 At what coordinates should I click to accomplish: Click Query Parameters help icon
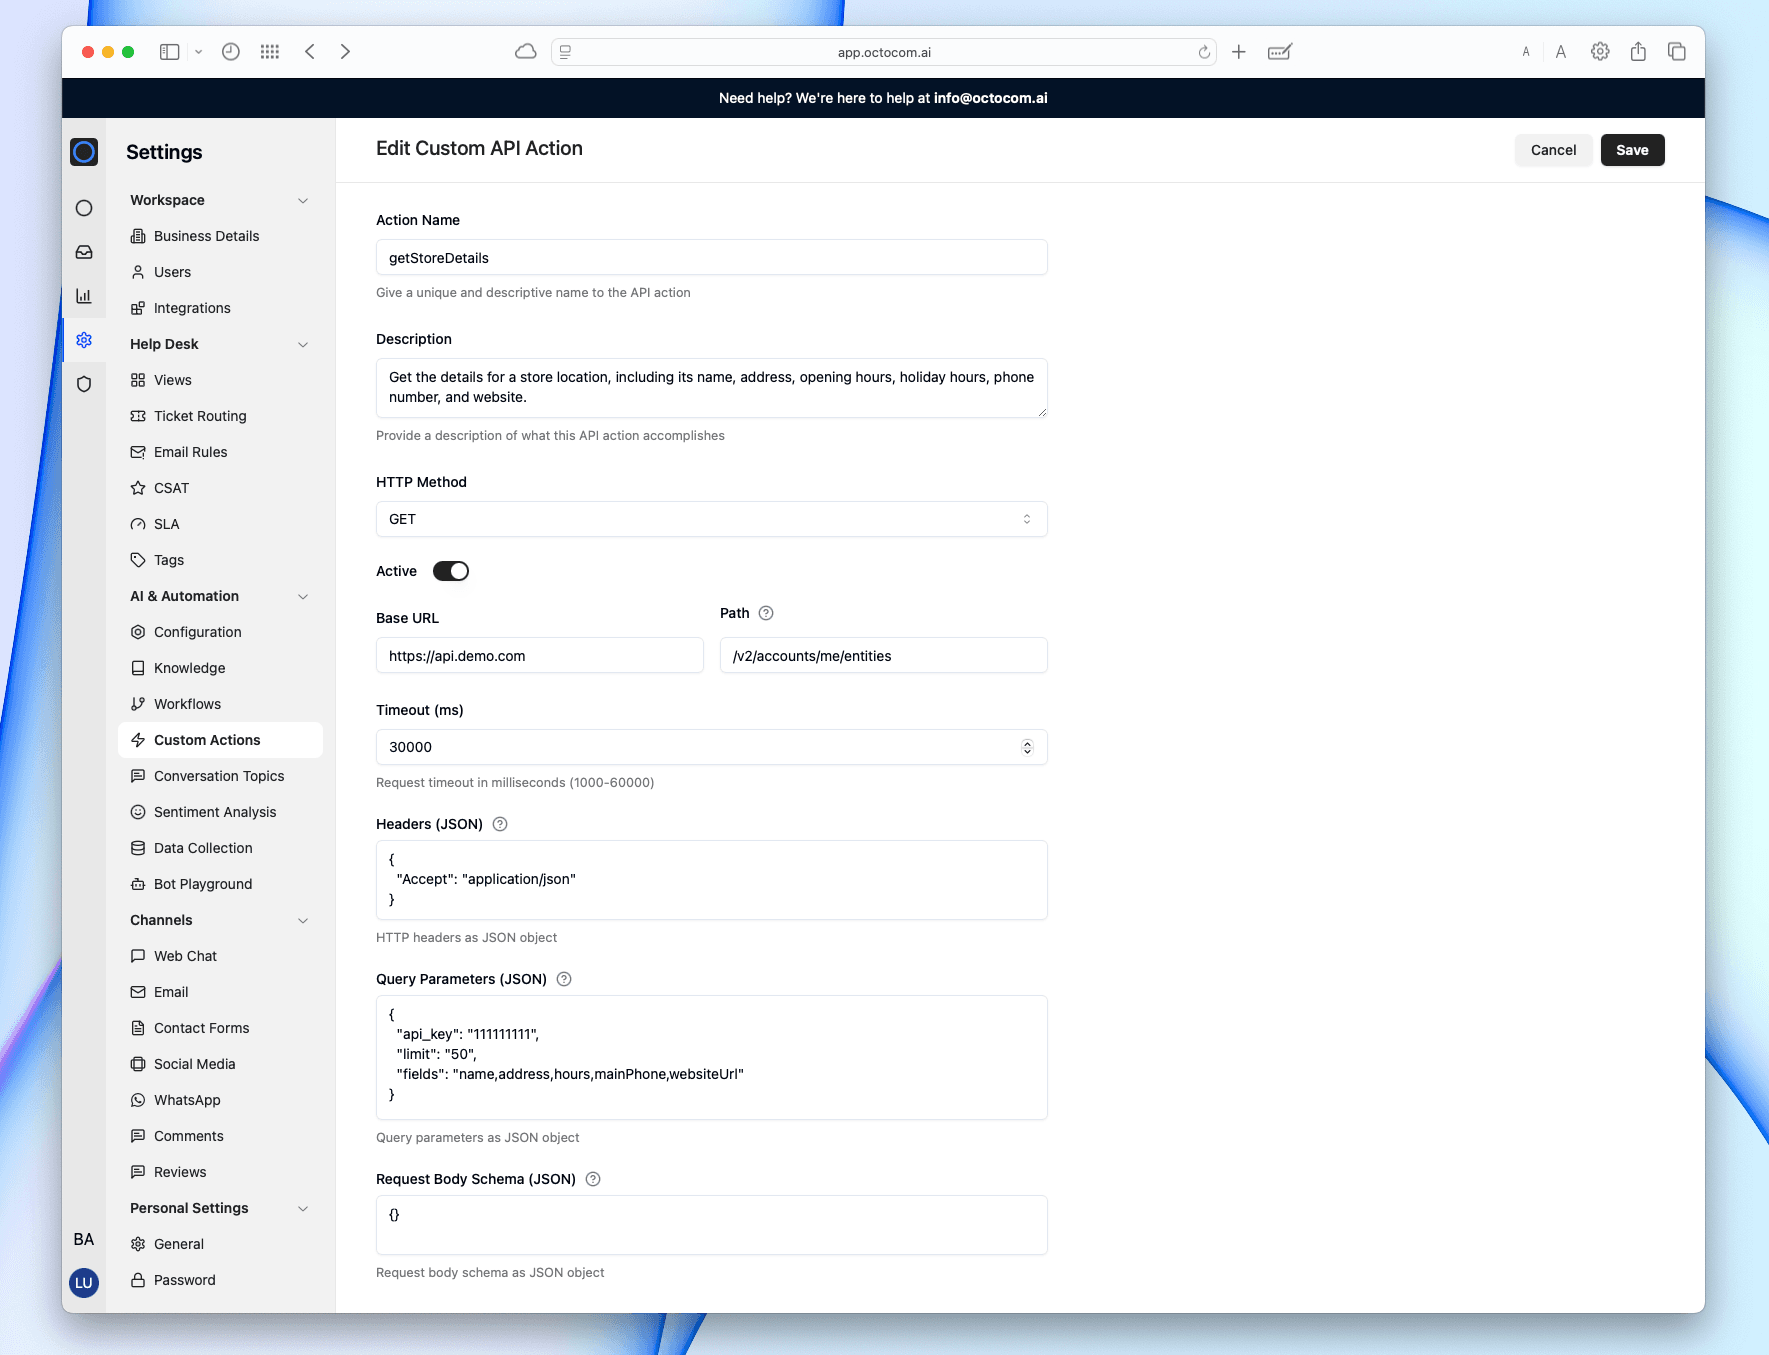pos(564,979)
